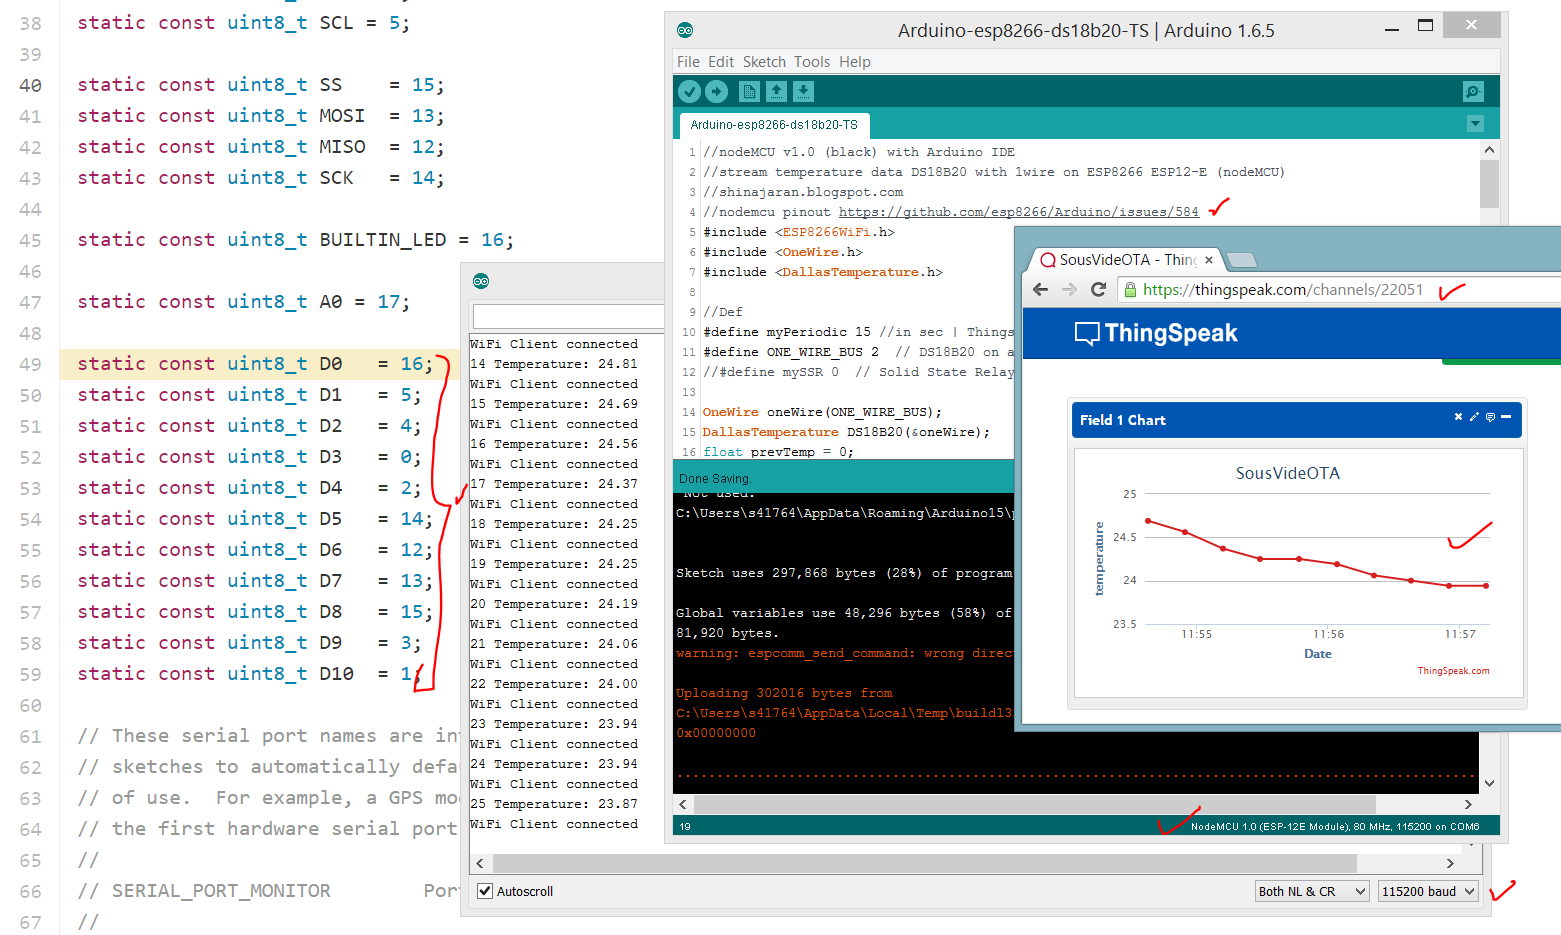Click the green padlock in address bar
The height and width of the screenshot is (935, 1561).
pyautogui.click(x=1130, y=290)
